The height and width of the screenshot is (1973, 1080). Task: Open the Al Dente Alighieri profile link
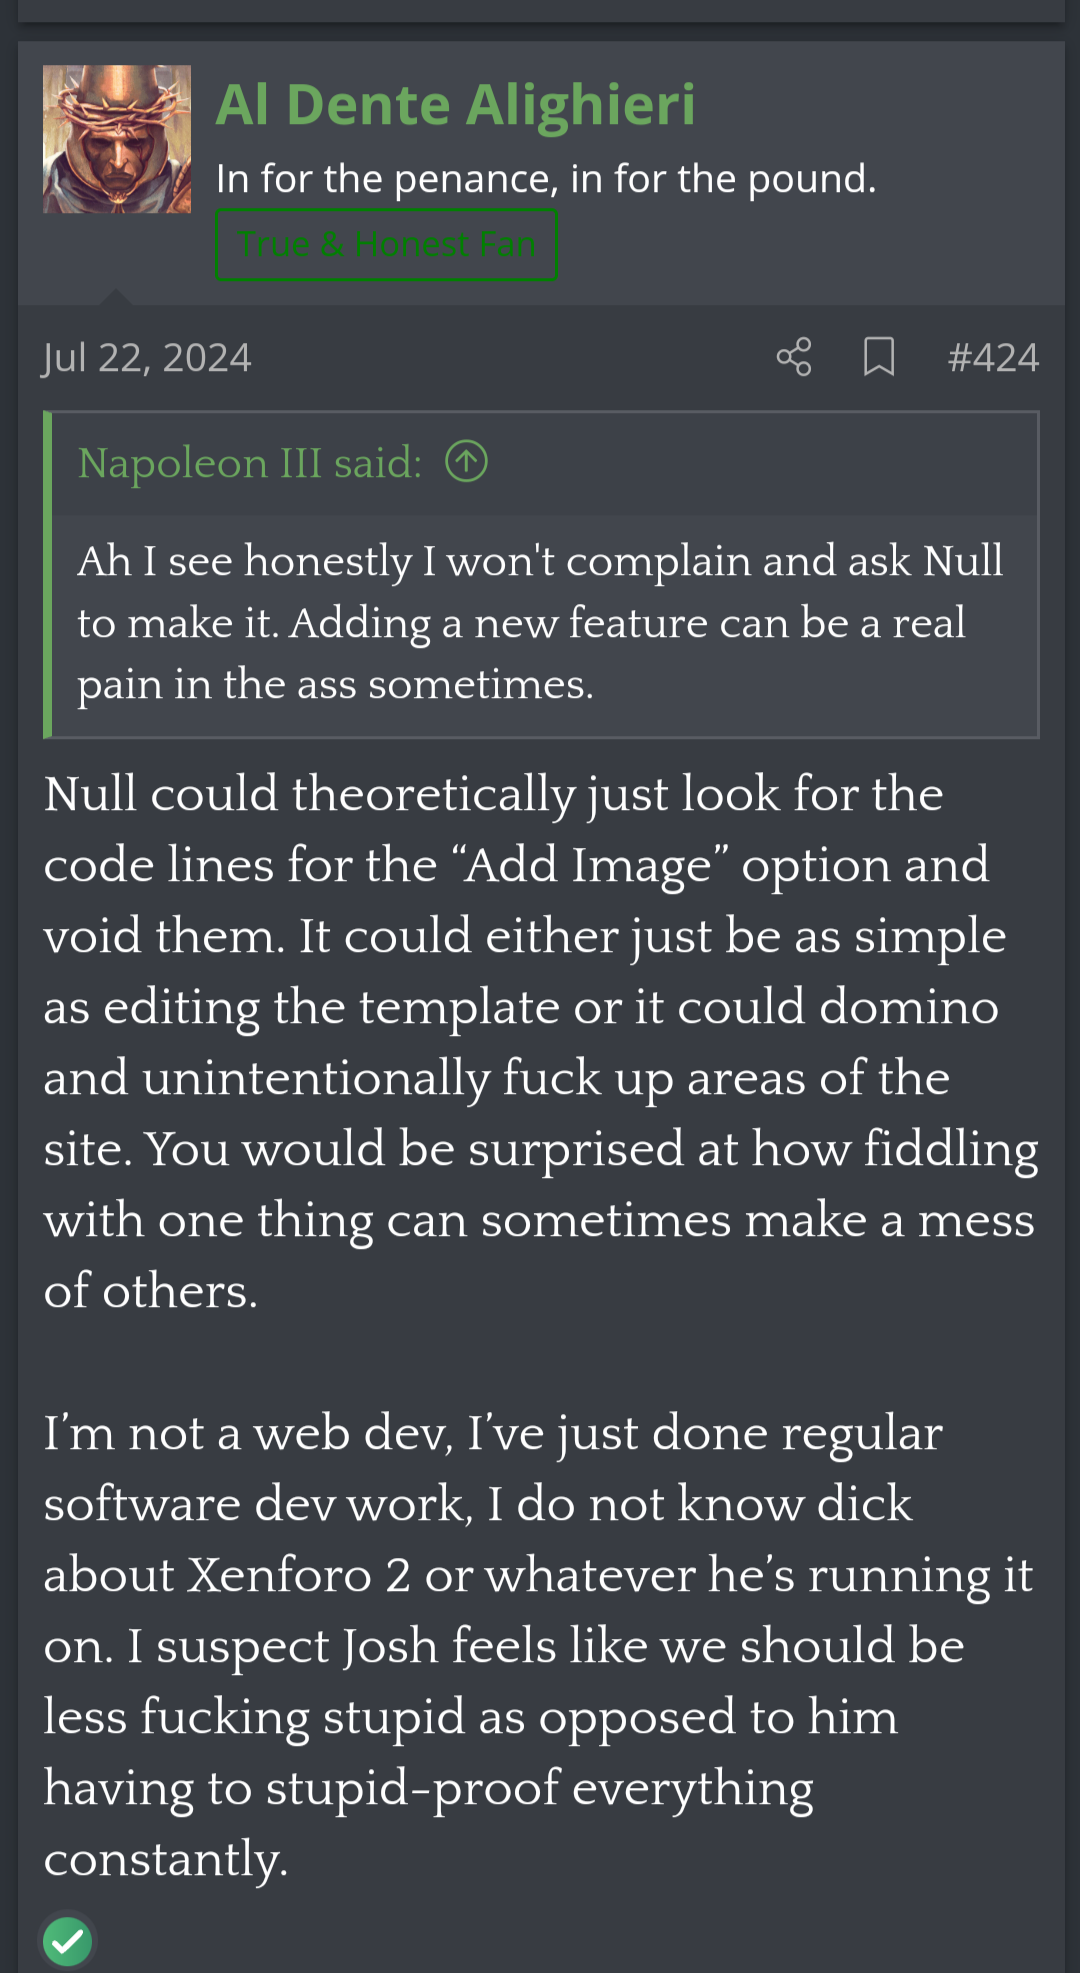click(x=455, y=105)
